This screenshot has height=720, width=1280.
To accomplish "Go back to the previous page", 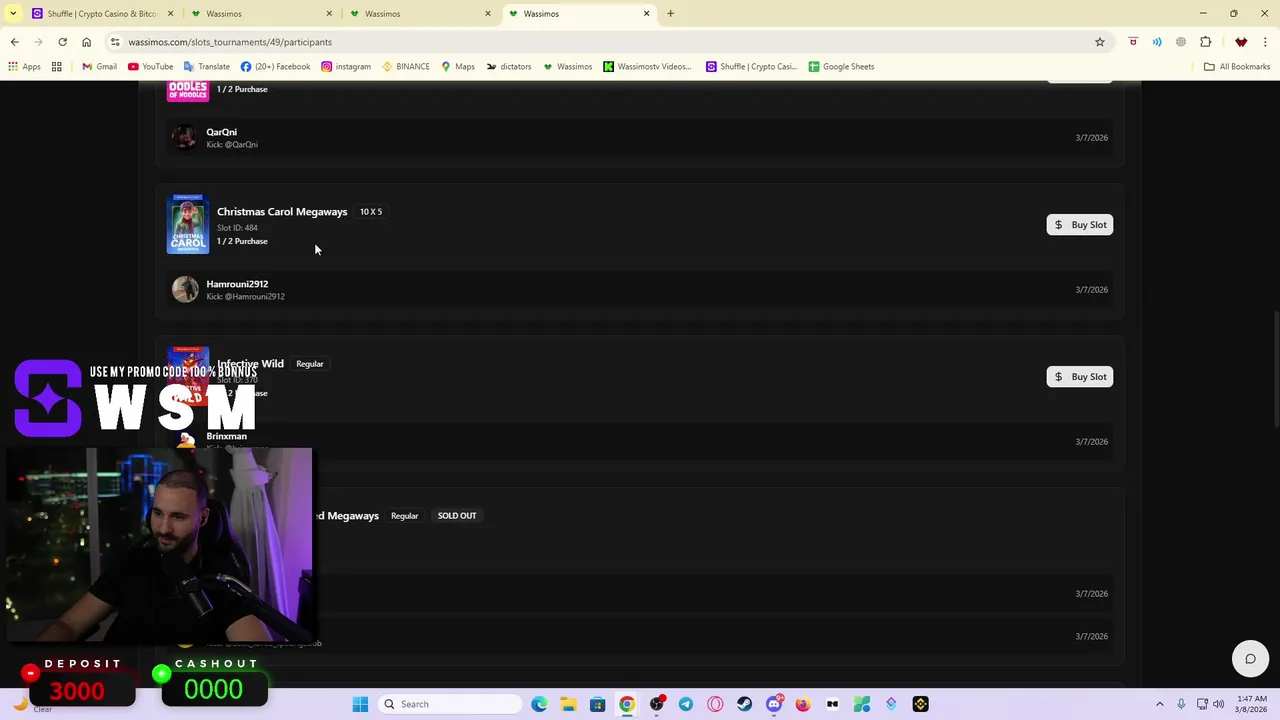I will click(14, 42).
